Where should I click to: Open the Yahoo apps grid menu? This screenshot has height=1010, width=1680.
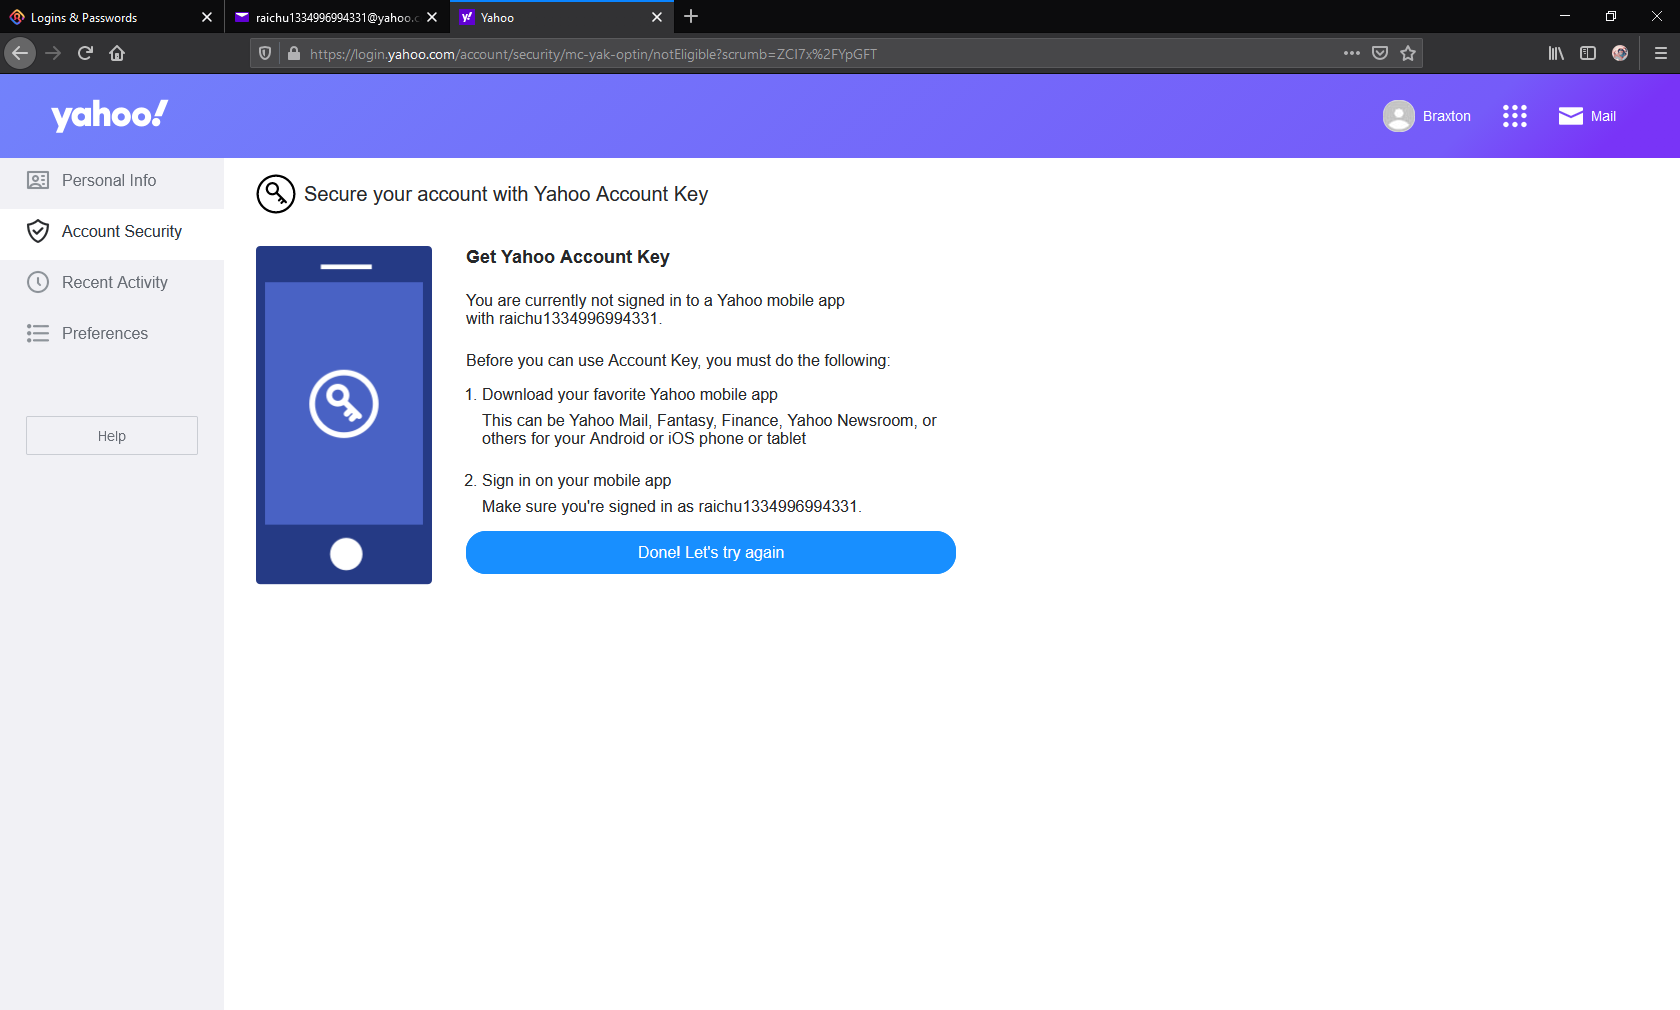1514,116
